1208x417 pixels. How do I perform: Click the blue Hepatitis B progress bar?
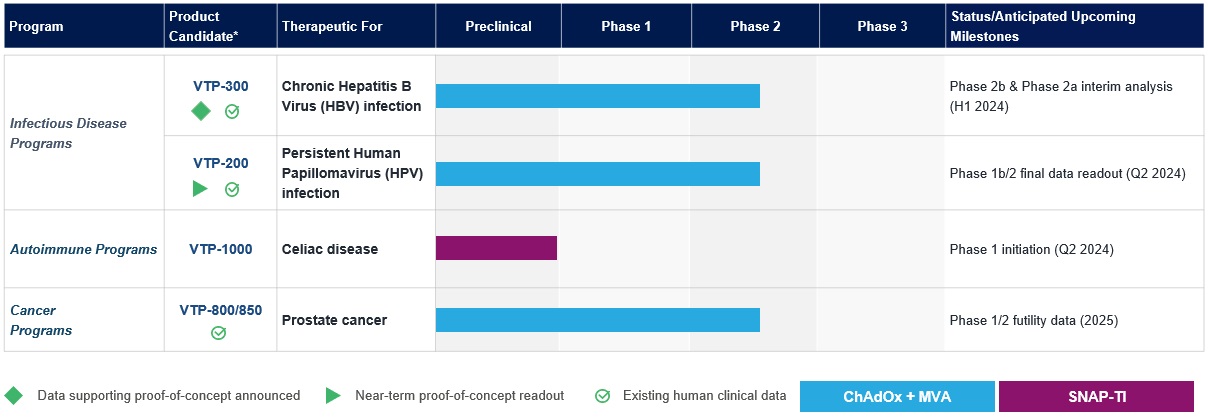pyautogui.click(x=597, y=96)
